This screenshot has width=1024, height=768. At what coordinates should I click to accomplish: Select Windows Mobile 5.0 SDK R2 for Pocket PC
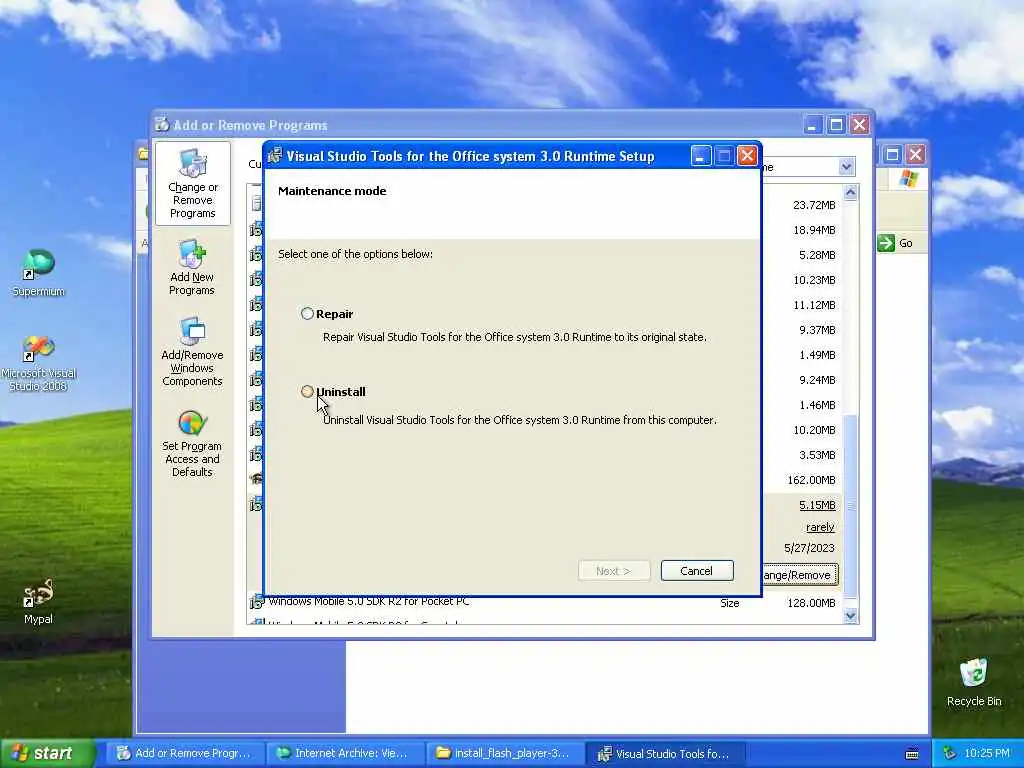[368, 601]
